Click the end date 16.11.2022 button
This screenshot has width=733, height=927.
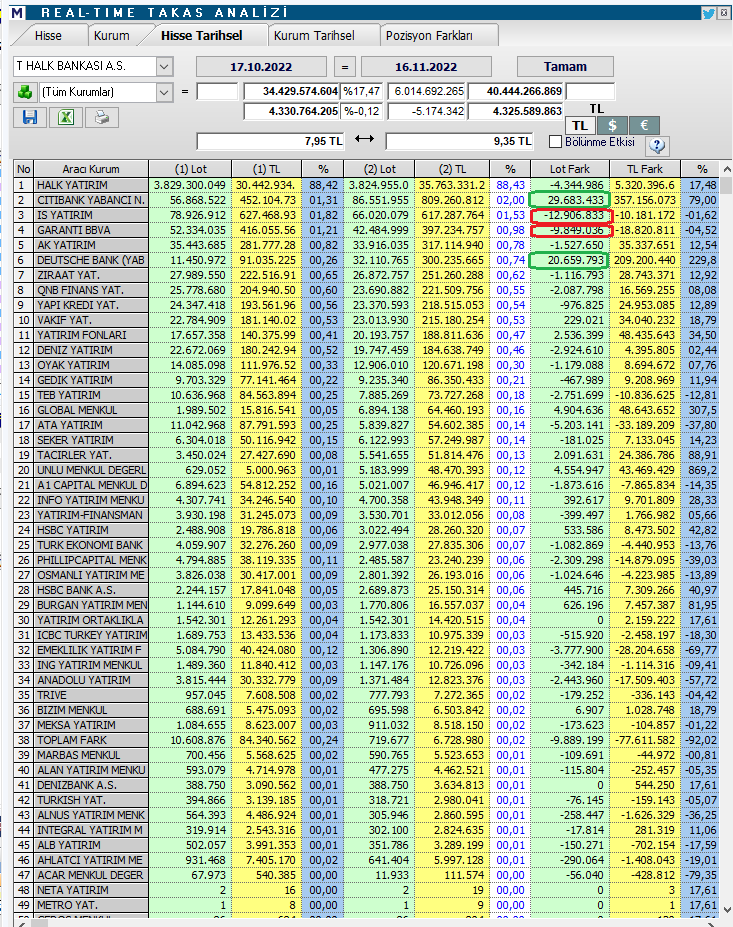pyautogui.click(x=426, y=67)
